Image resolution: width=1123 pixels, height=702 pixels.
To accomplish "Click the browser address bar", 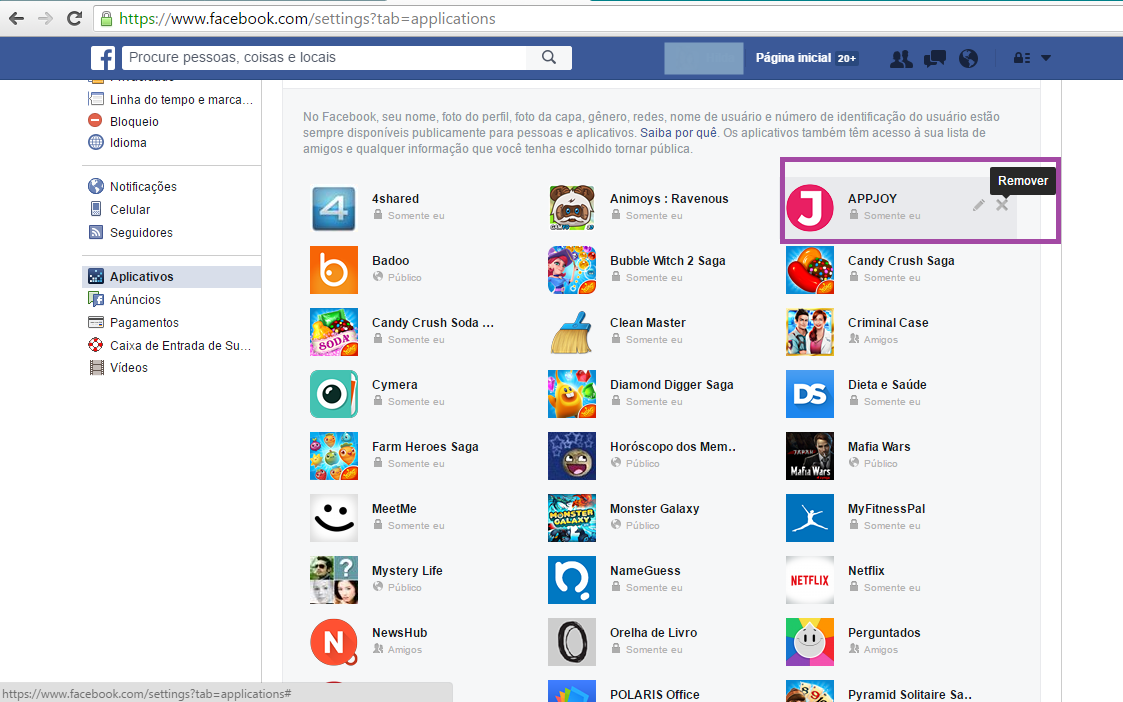I will coord(609,19).
